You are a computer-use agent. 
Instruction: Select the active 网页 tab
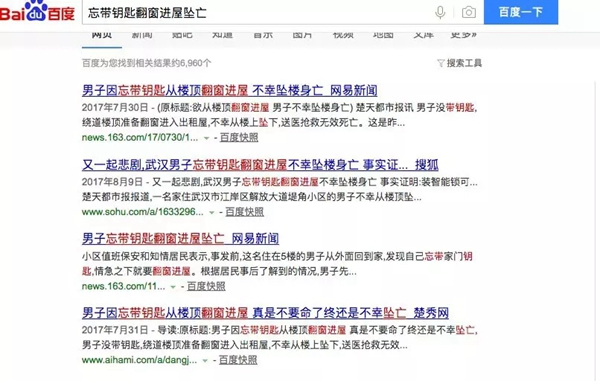pyautogui.click(x=102, y=35)
